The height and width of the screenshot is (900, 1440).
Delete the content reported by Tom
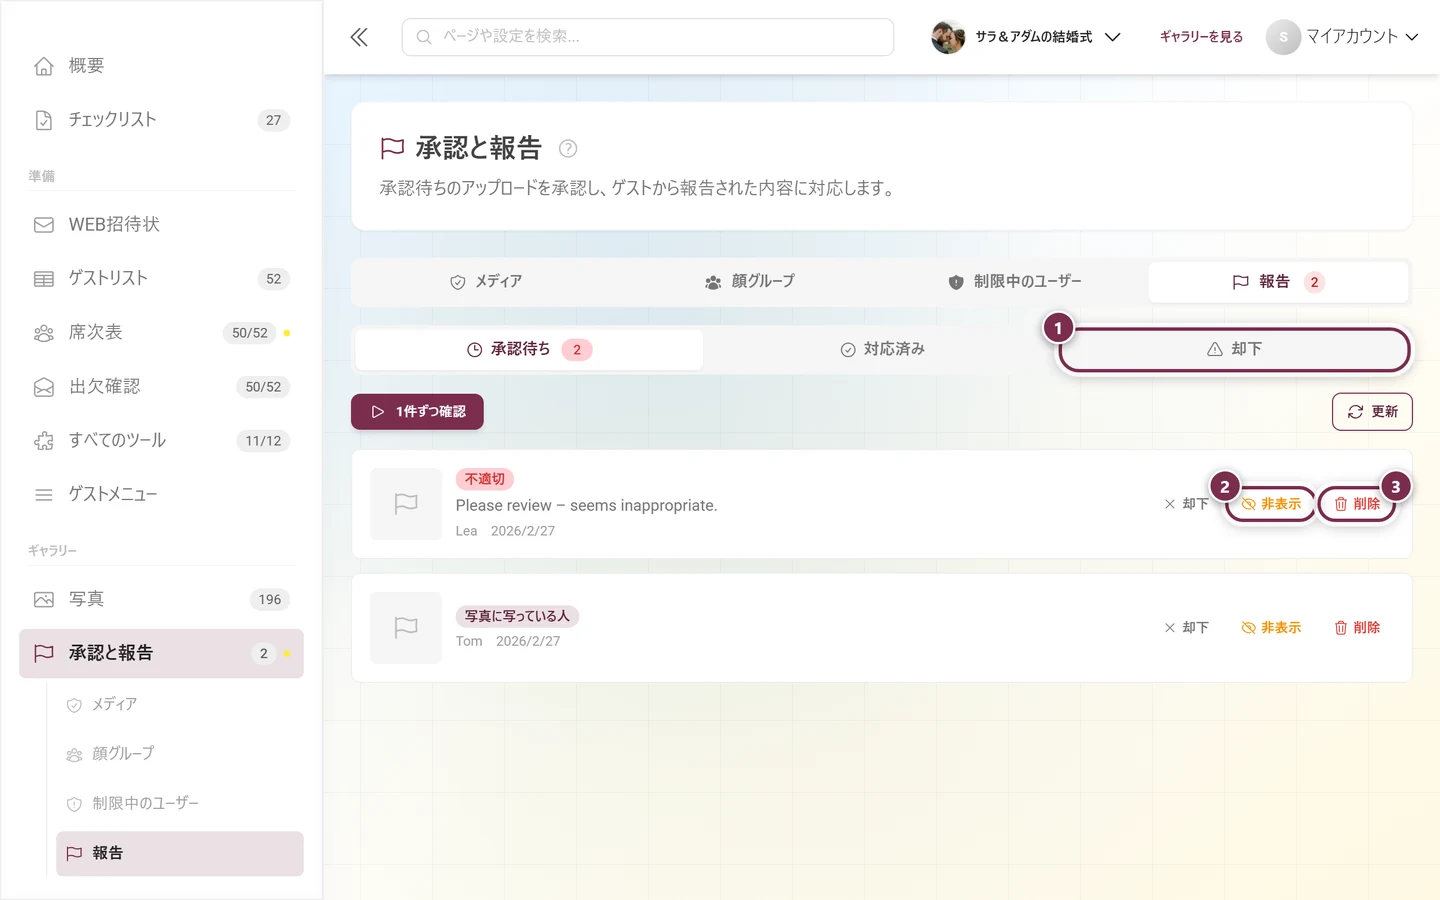pos(1357,628)
